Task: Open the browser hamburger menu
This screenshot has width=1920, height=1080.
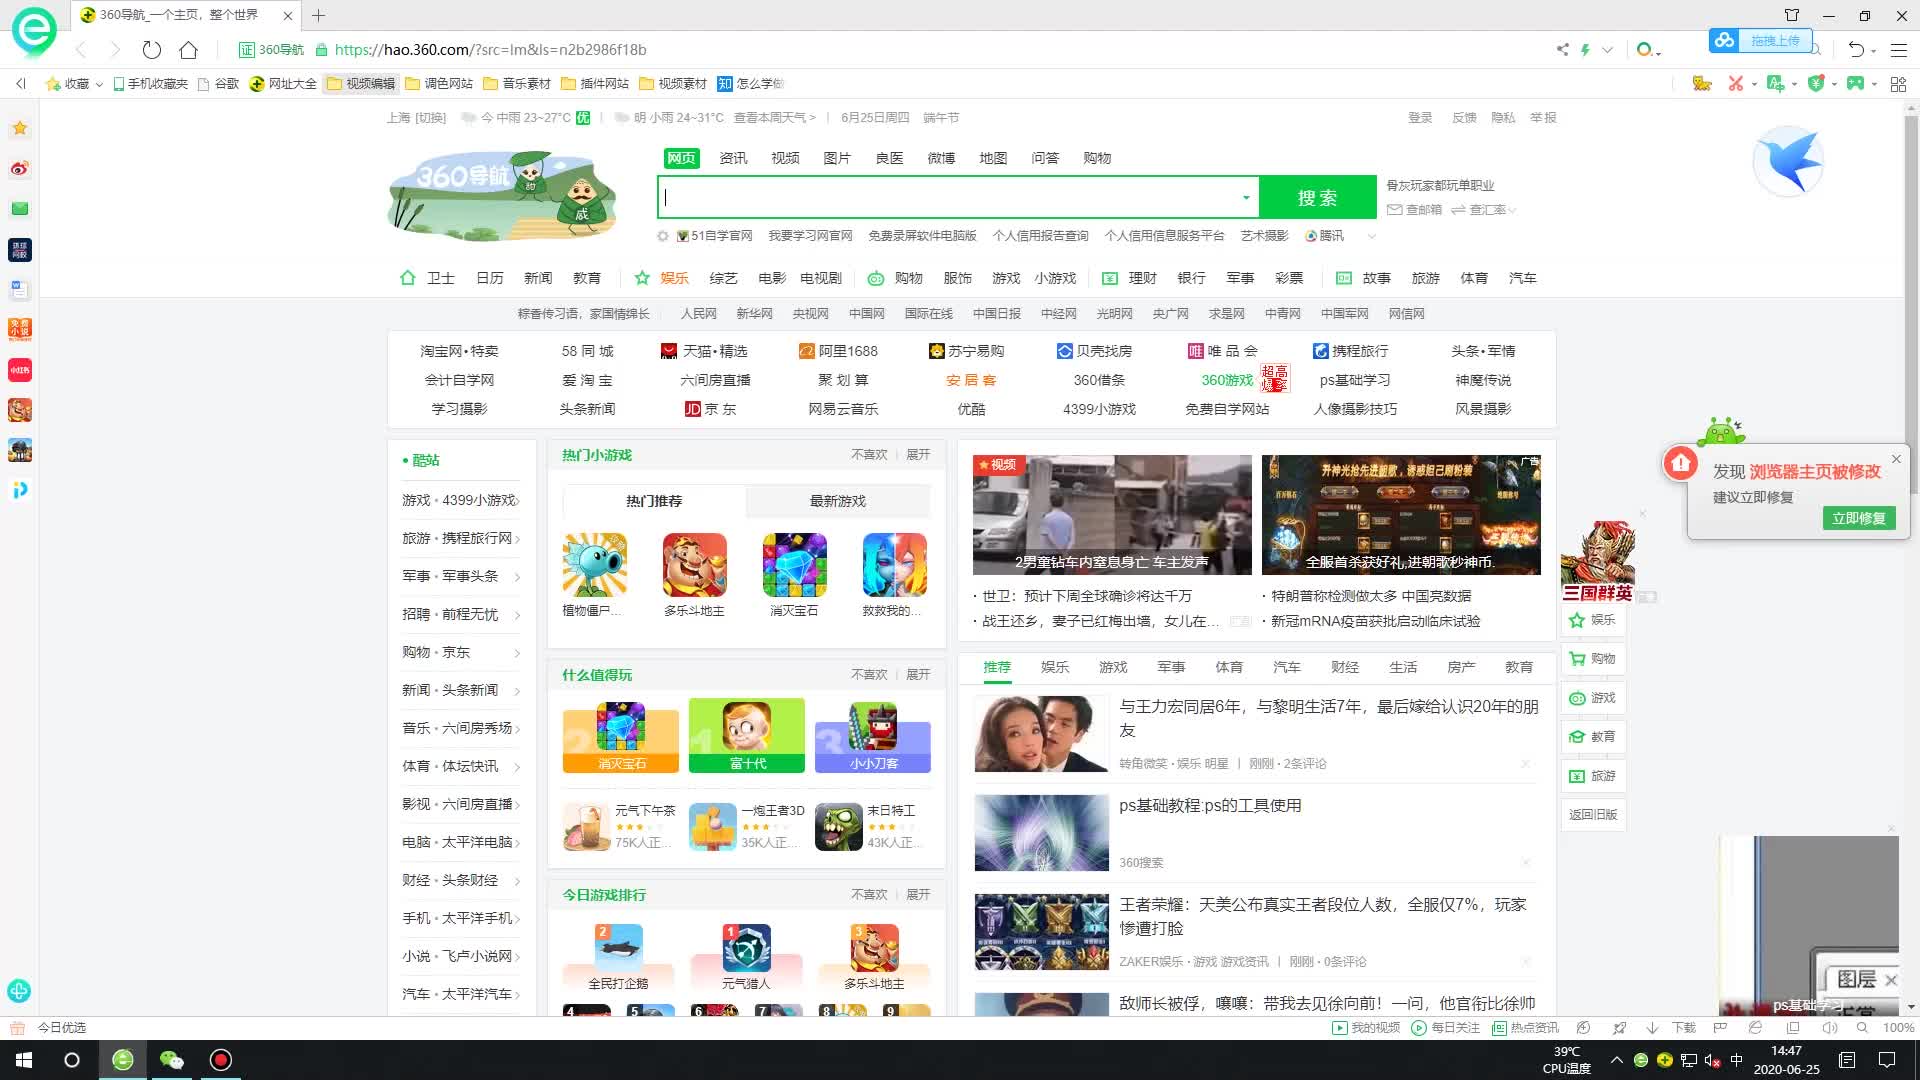Action: (1899, 49)
